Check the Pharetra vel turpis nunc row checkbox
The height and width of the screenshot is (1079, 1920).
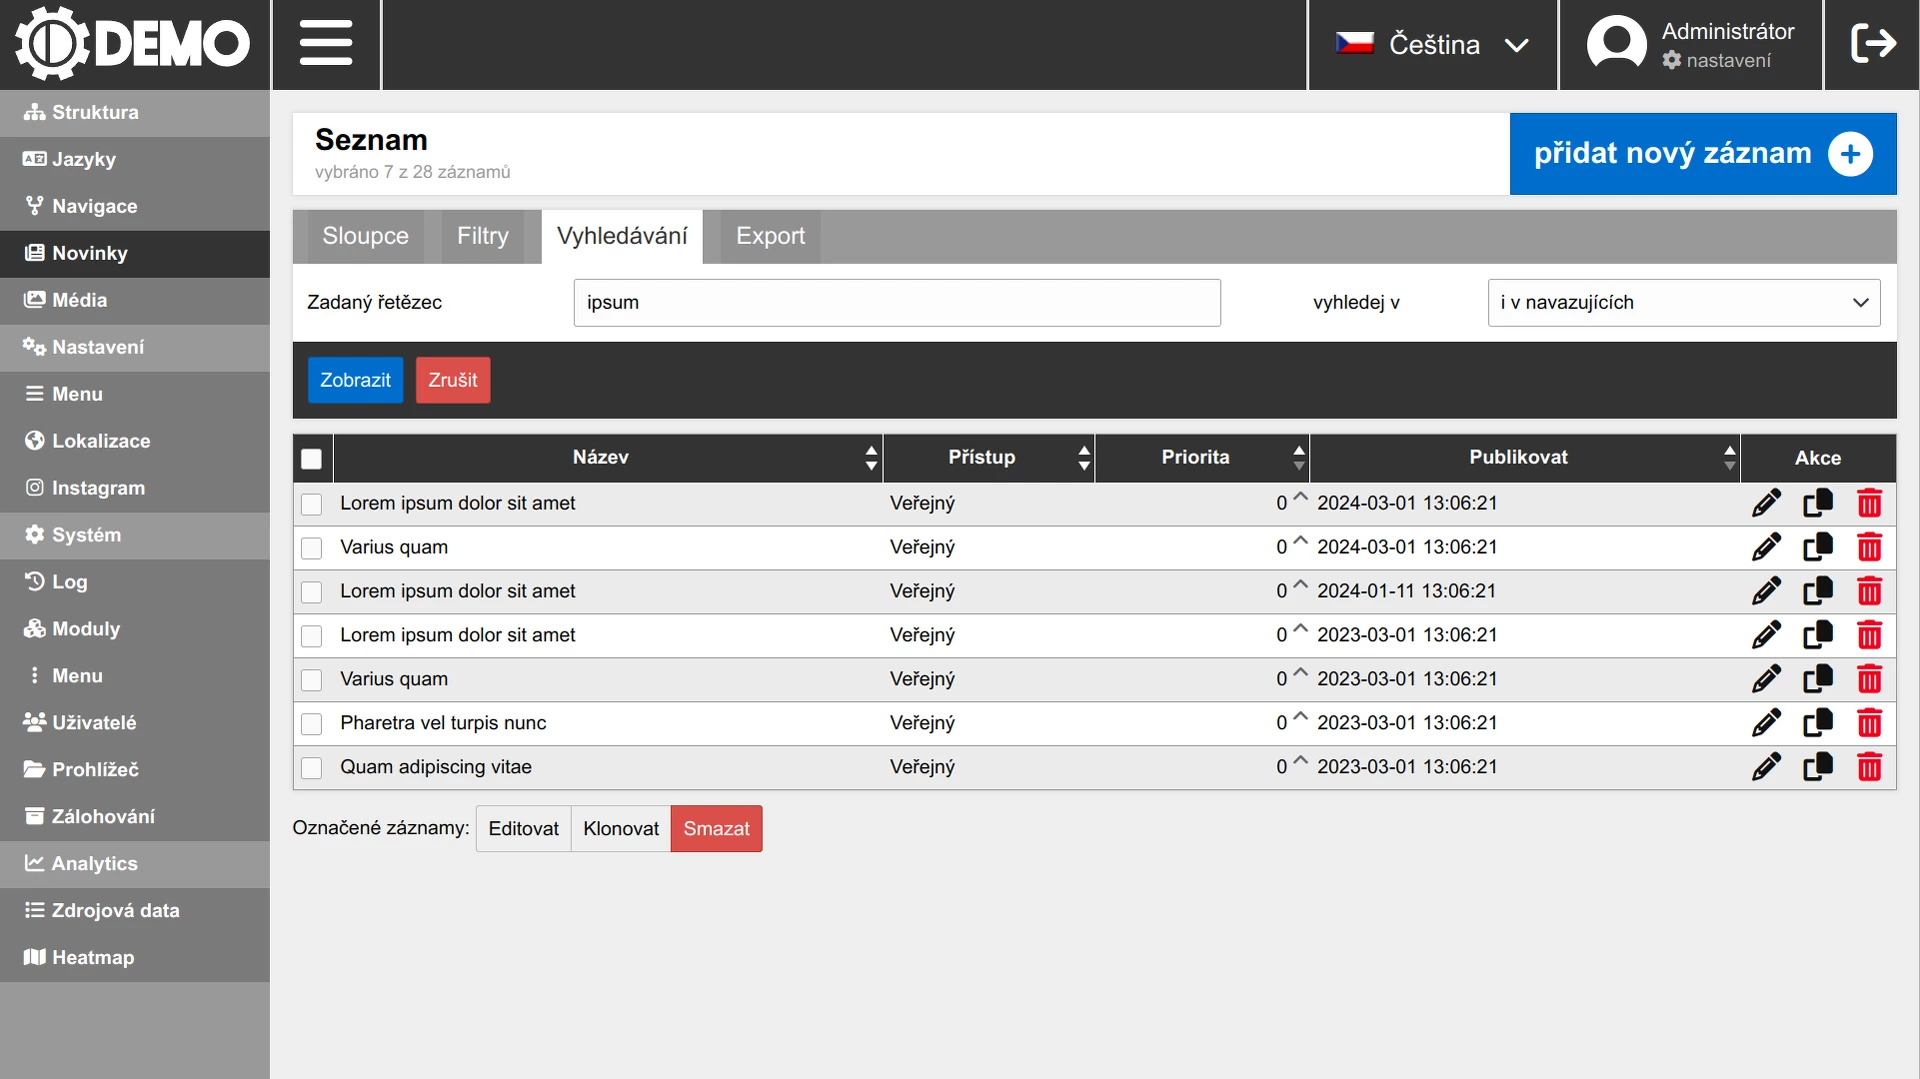(x=312, y=724)
